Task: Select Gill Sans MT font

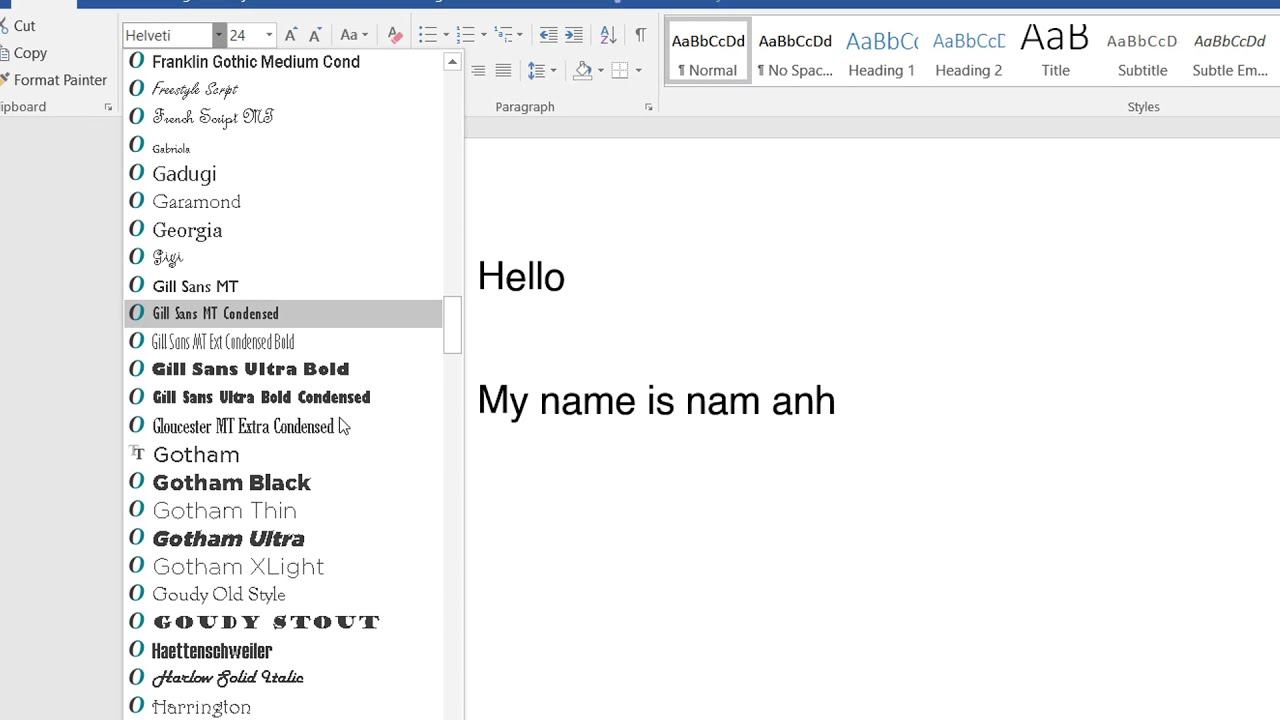Action: click(x=283, y=286)
